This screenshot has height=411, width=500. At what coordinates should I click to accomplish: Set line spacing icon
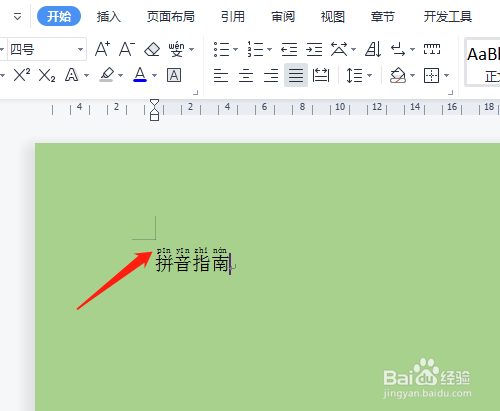[x=354, y=75]
